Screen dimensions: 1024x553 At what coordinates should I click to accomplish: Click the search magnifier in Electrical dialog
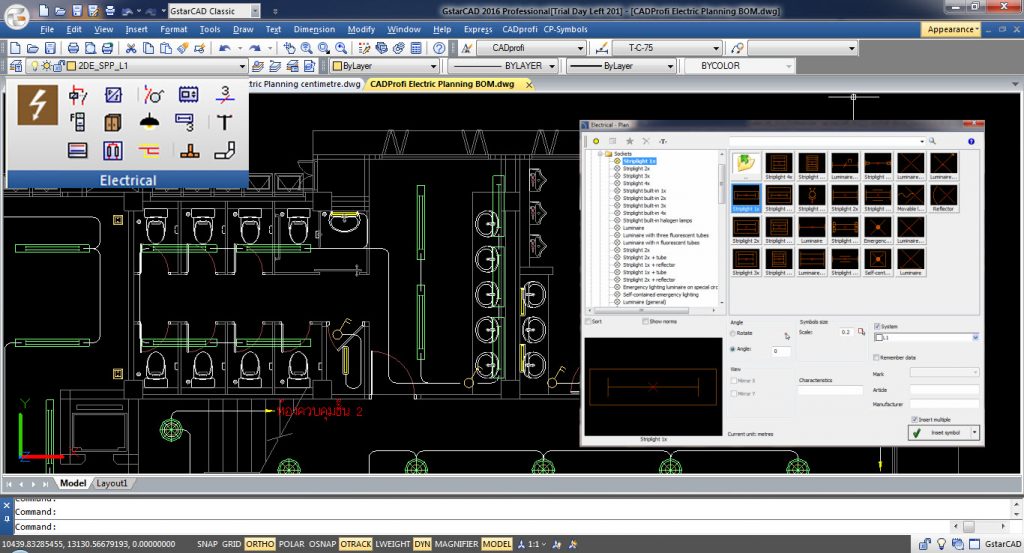tap(932, 141)
